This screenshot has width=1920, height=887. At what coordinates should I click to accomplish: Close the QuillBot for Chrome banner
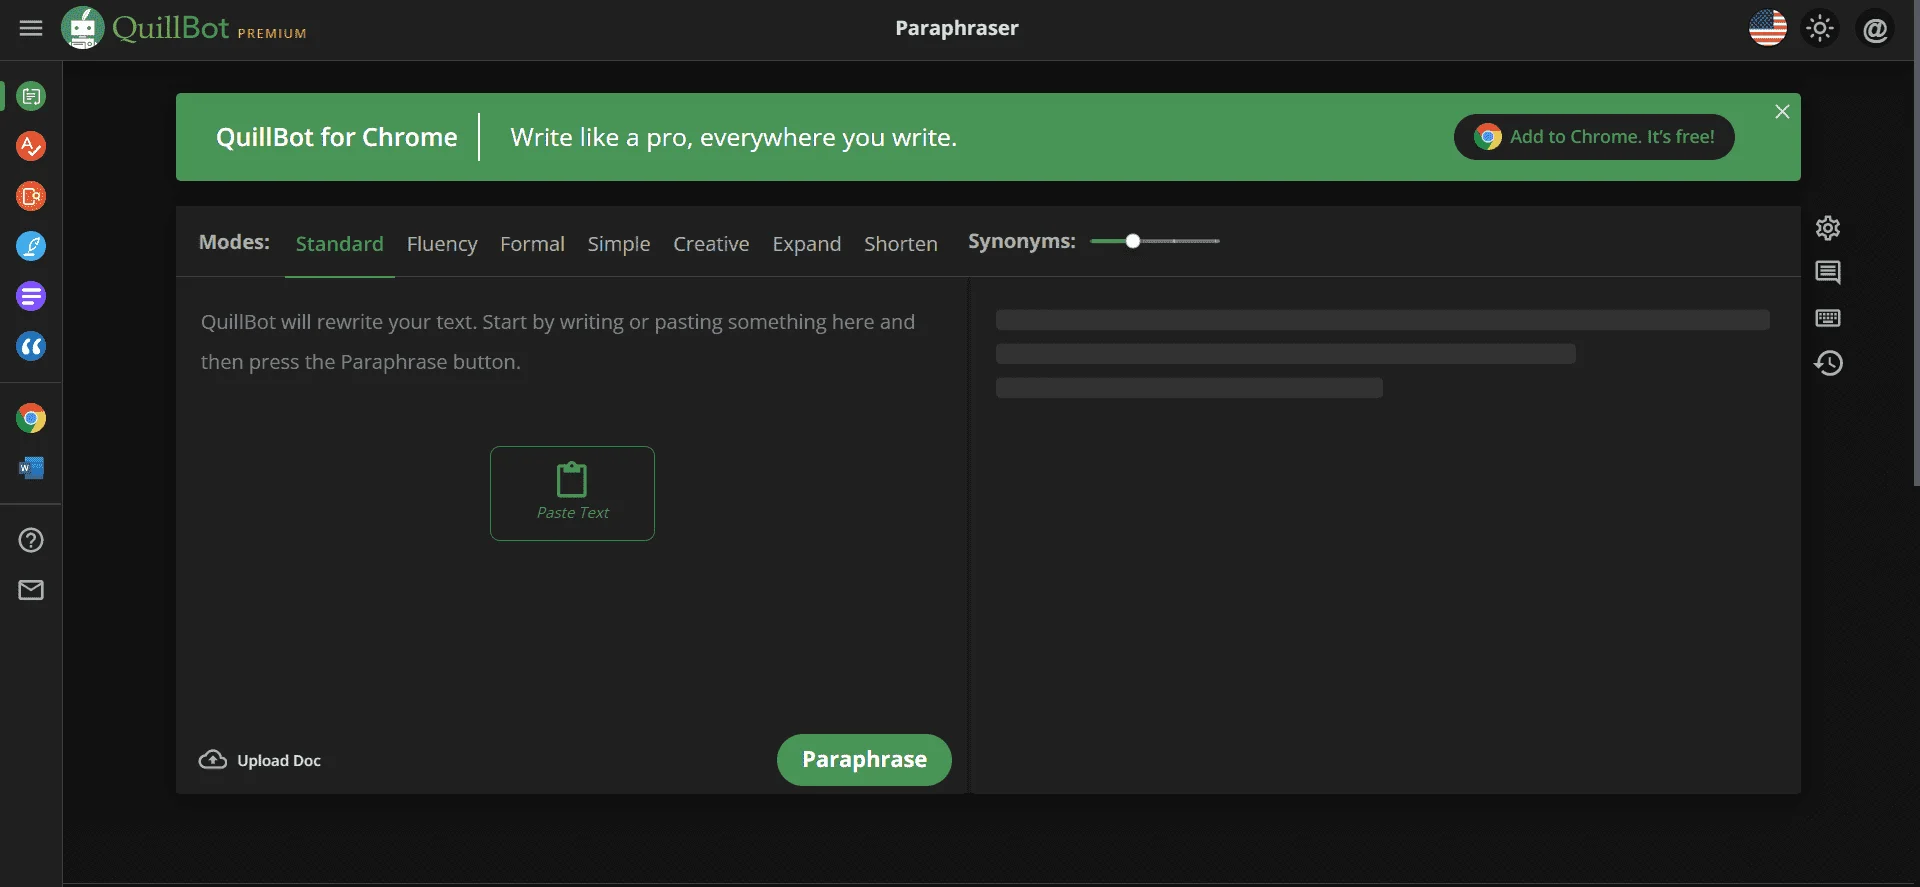pos(1782,112)
